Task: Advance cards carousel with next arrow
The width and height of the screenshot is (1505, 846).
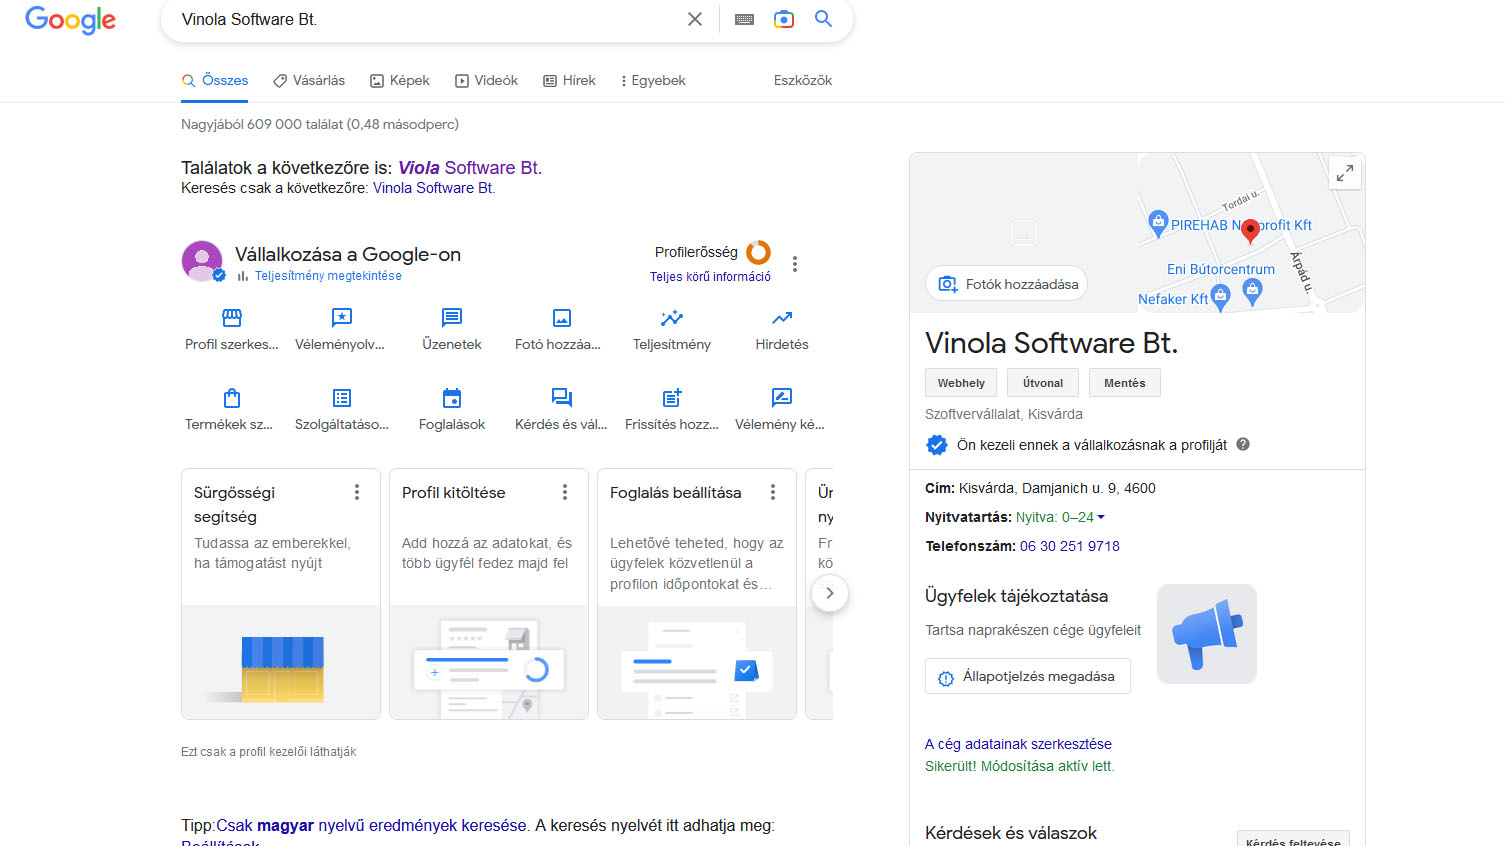Action: click(829, 593)
